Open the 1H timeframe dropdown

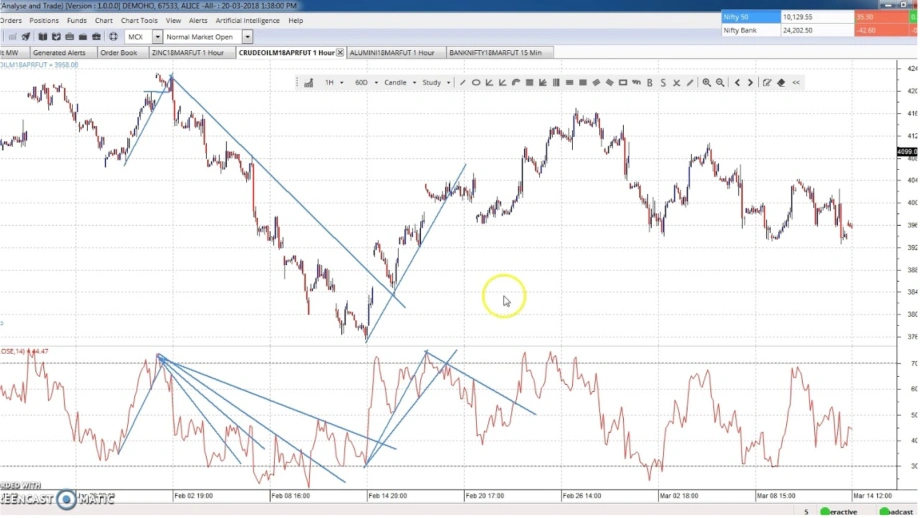tap(333, 83)
